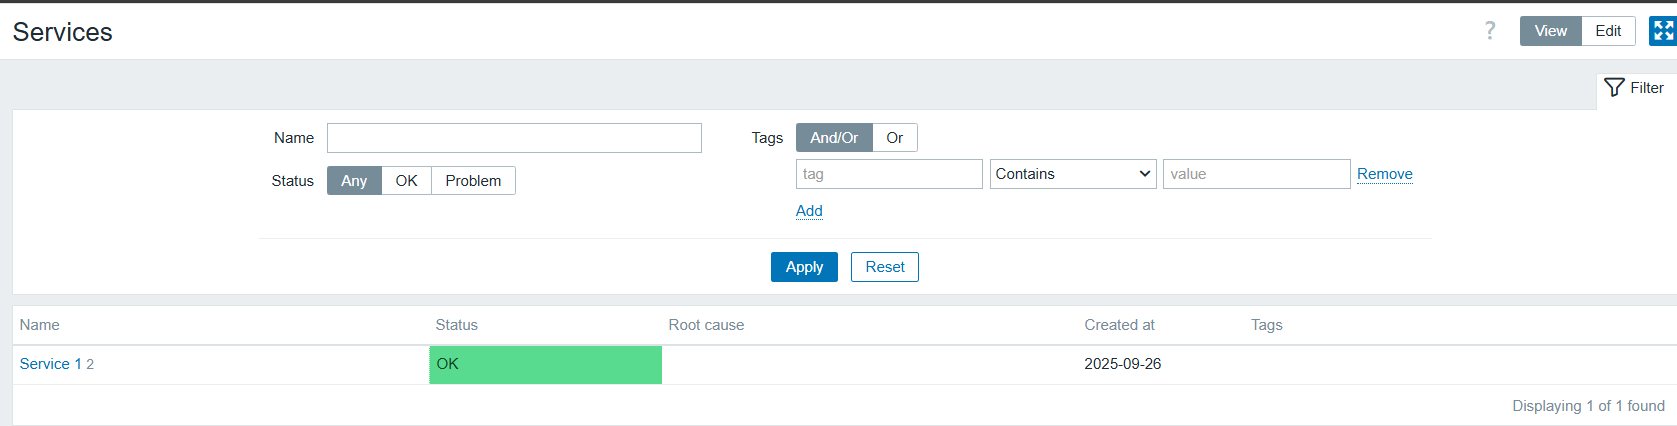
Task: Focus the tag name input field
Action: (x=888, y=174)
